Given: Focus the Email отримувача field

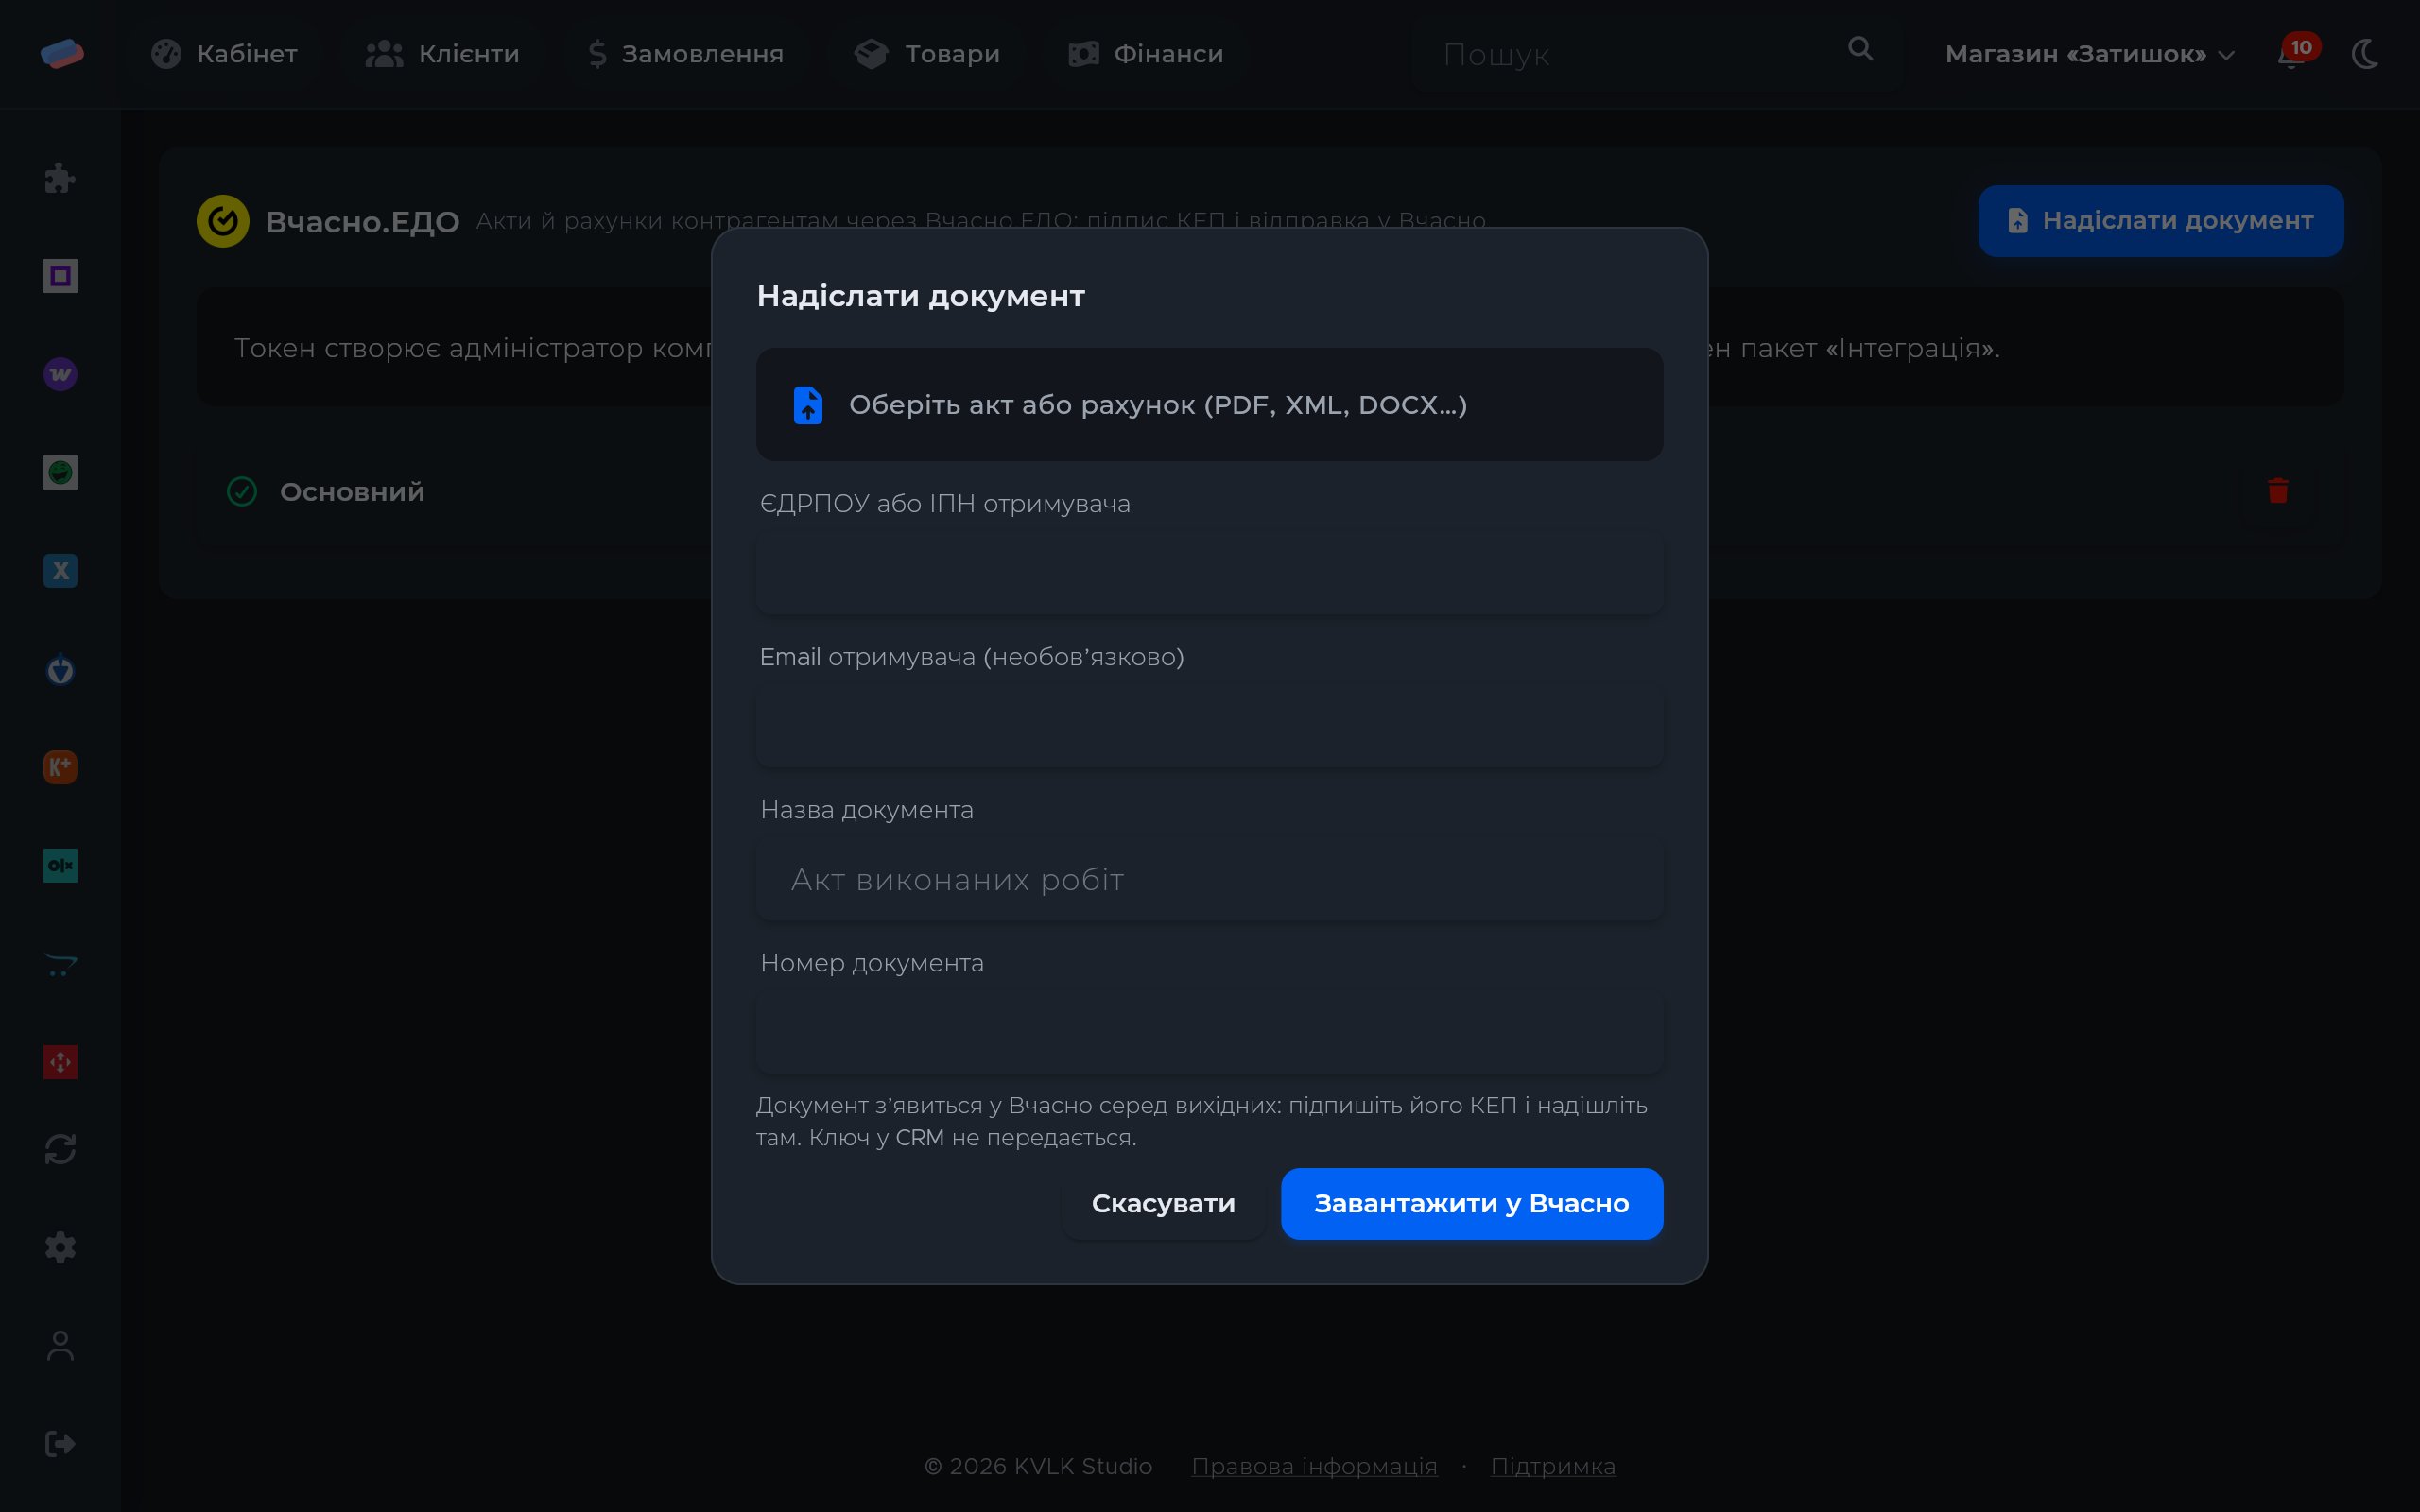Looking at the screenshot, I should click(x=1209, y=726).
